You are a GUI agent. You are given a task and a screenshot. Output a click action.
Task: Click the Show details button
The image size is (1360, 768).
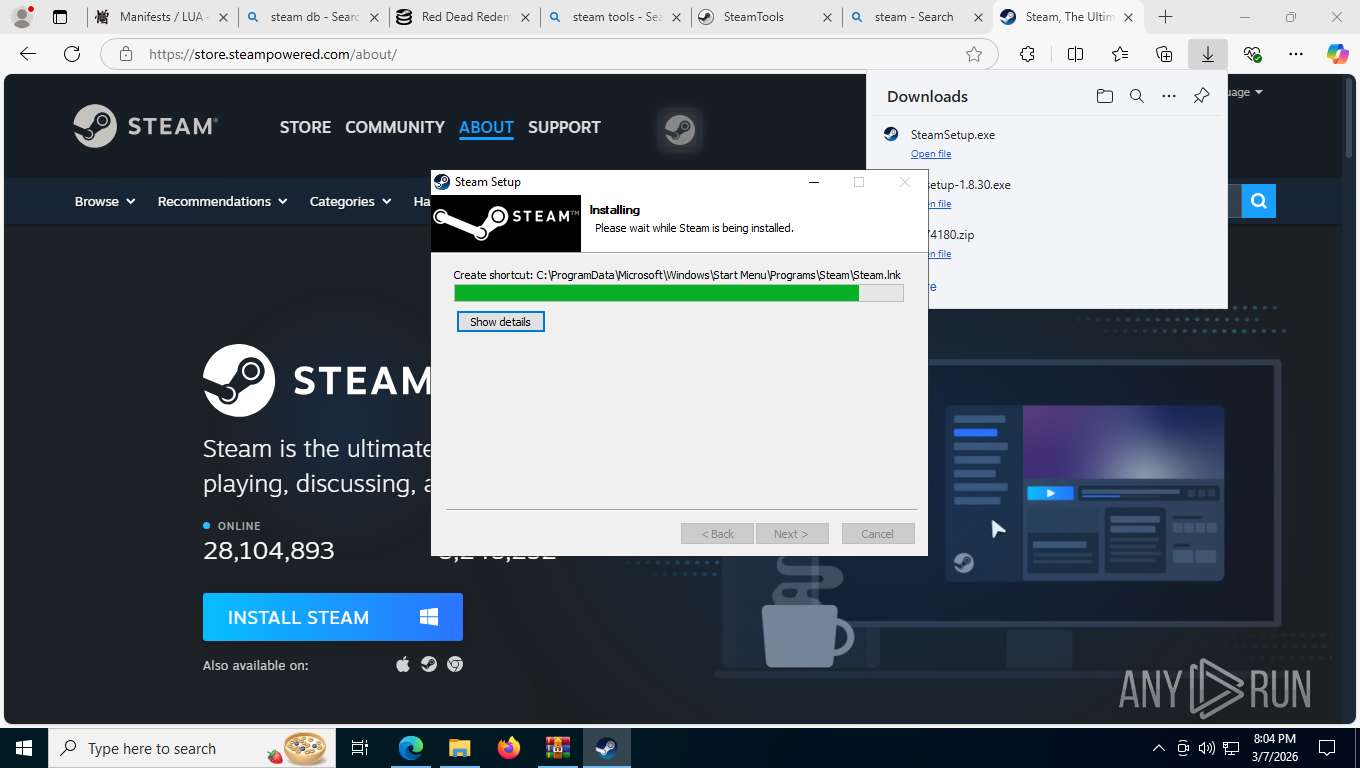pos(501,322)
